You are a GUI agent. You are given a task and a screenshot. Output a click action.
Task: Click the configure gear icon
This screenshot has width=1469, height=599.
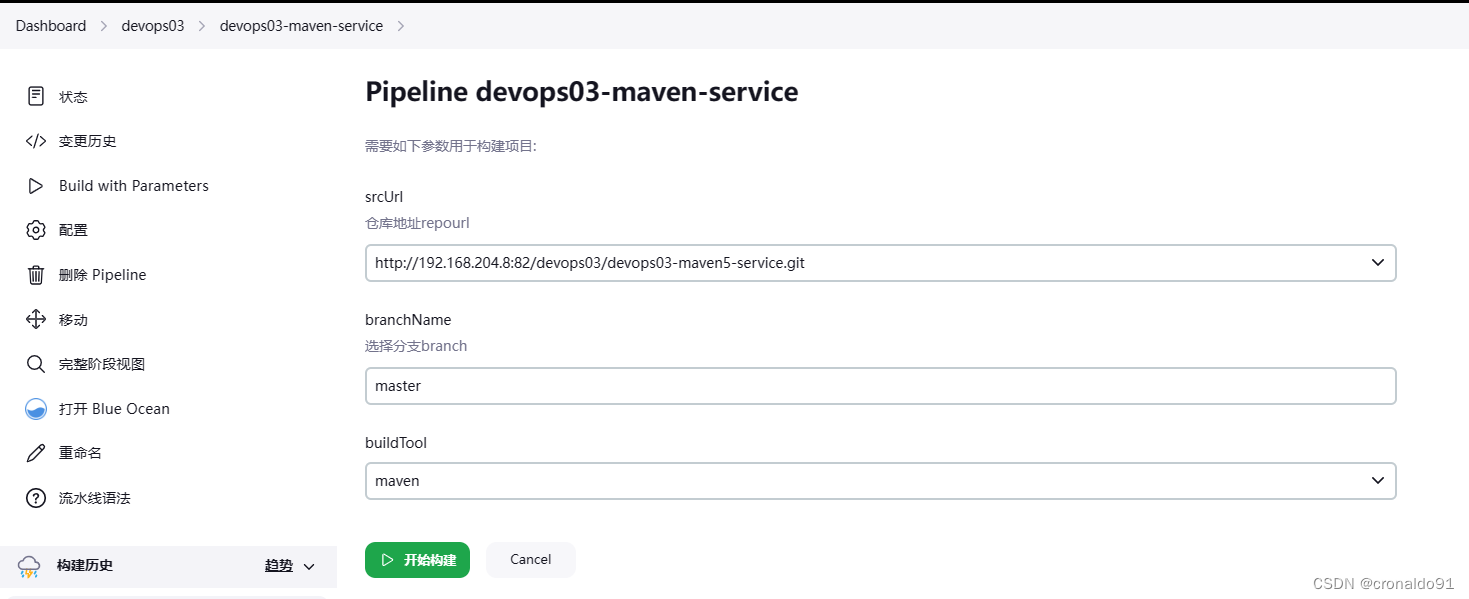[x=36, y=230]
